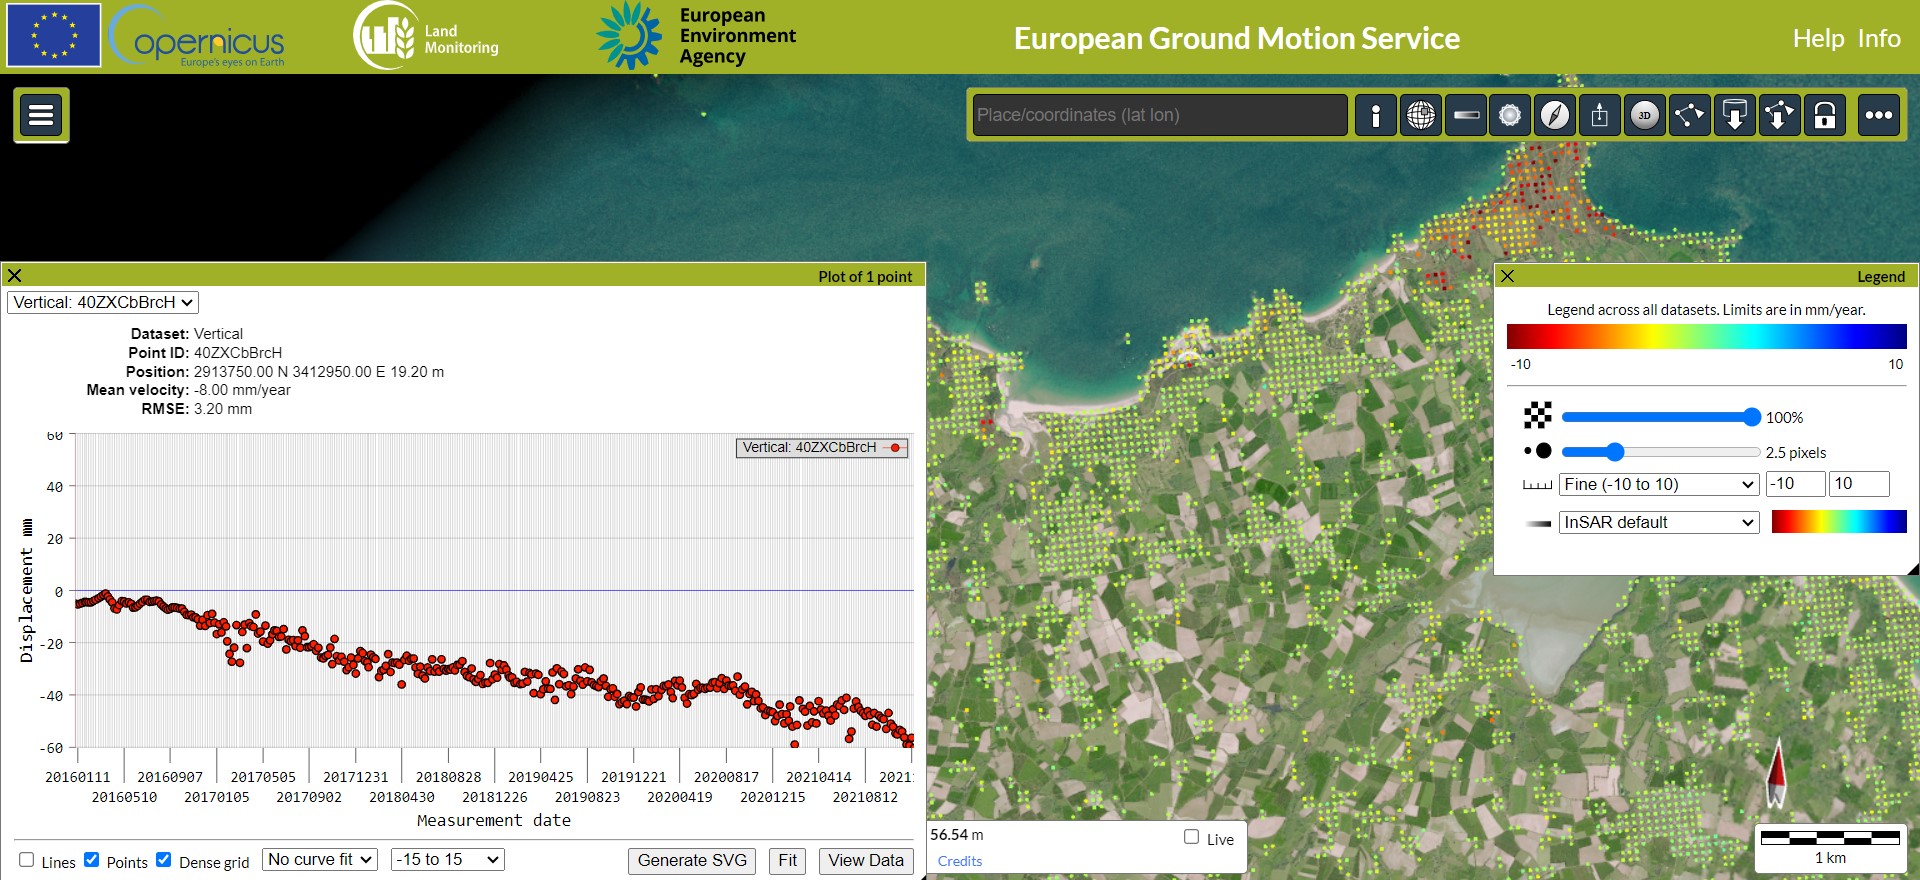This screenshot has height=880, width=1920.
Task: Click the legend color gradient bar
Action: (1706, 336)
